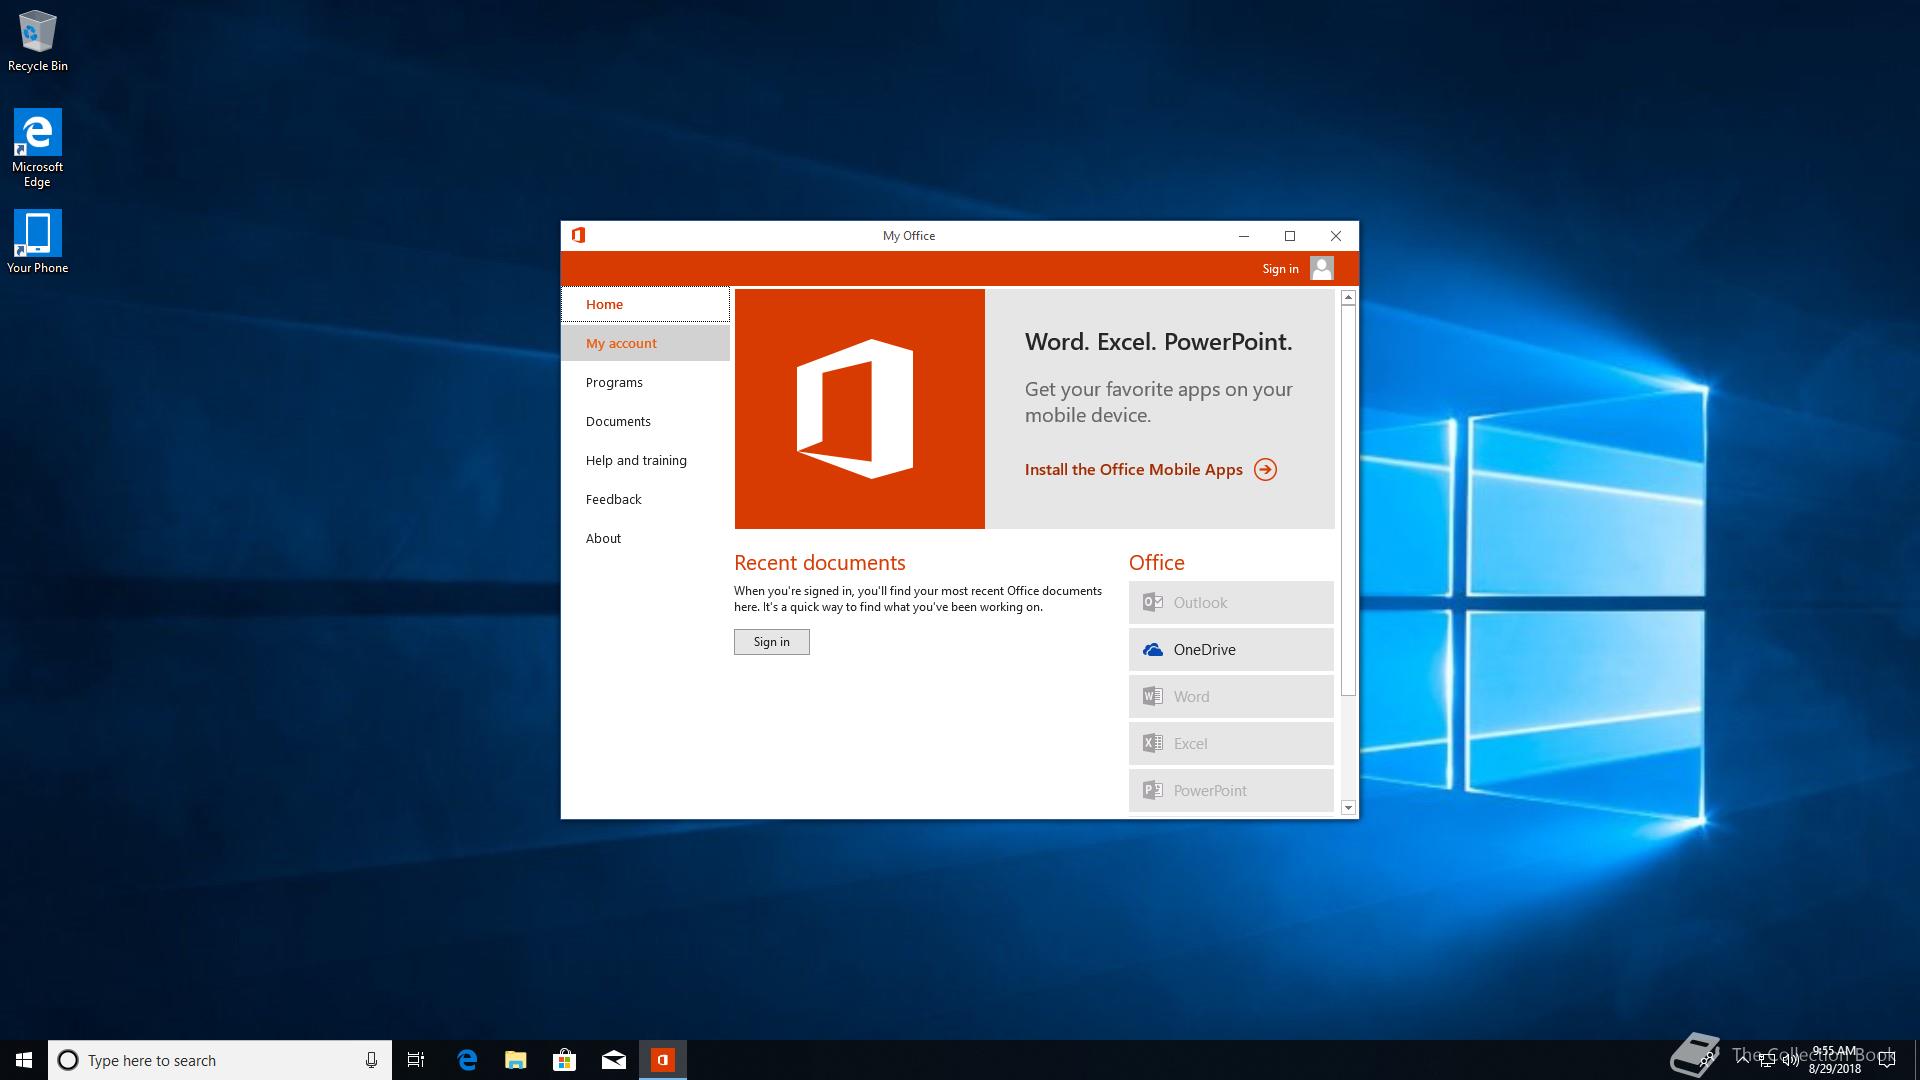Viewport: 1920px width, 1080px height.
Task: Open Help and training
Action: [x=646, y=460]
